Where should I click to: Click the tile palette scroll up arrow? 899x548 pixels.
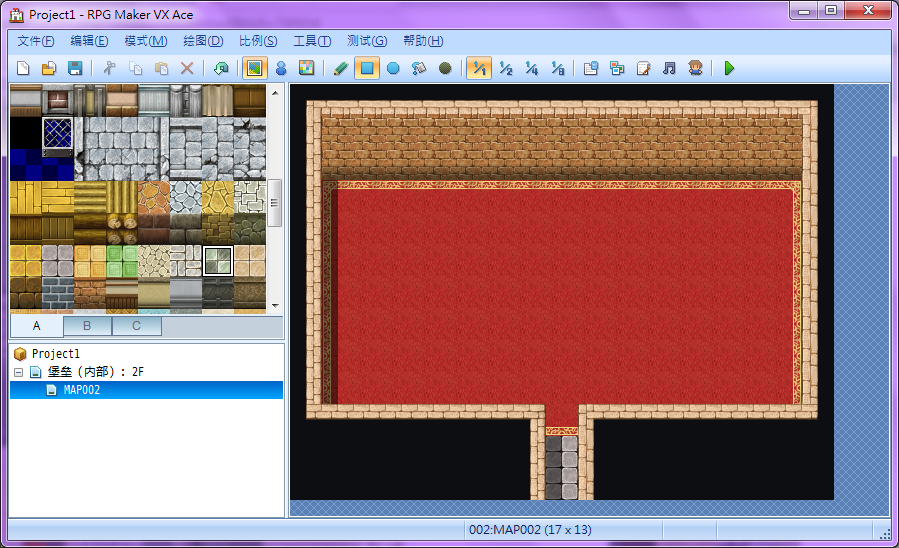pyautogui.click(x=275, y=92)
